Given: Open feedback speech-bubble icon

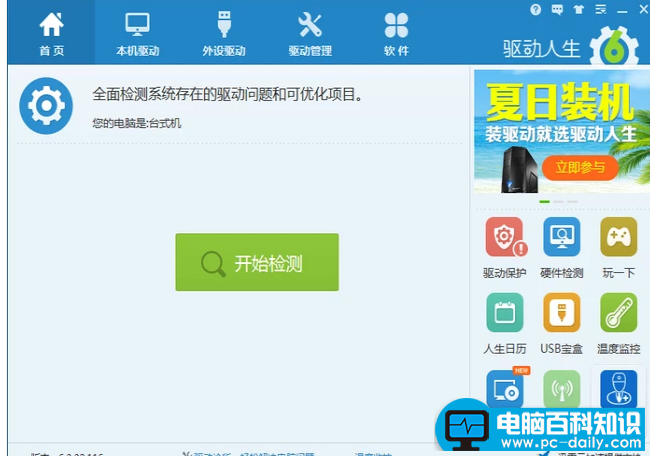Looking at the screenshot, I should click(x=557, y=9).
